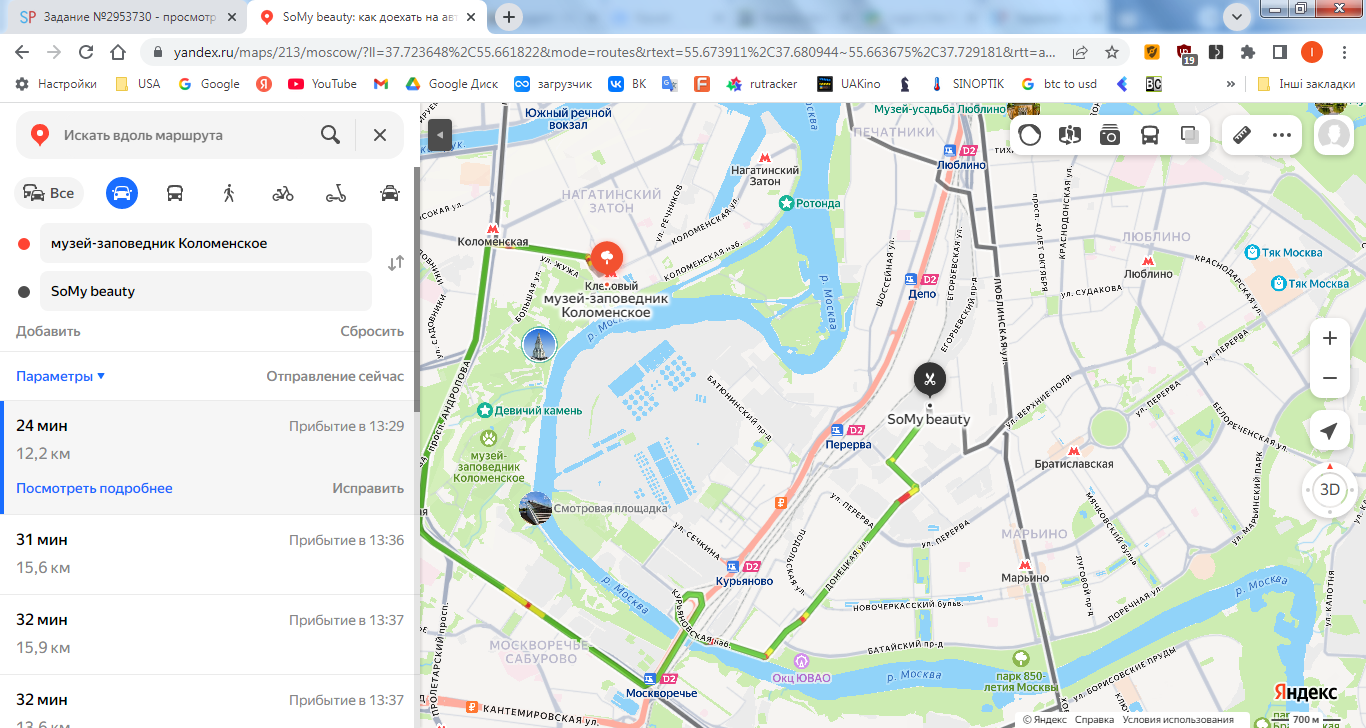Close the route panel with X
1366x728 pixels.
pos(380,135)
